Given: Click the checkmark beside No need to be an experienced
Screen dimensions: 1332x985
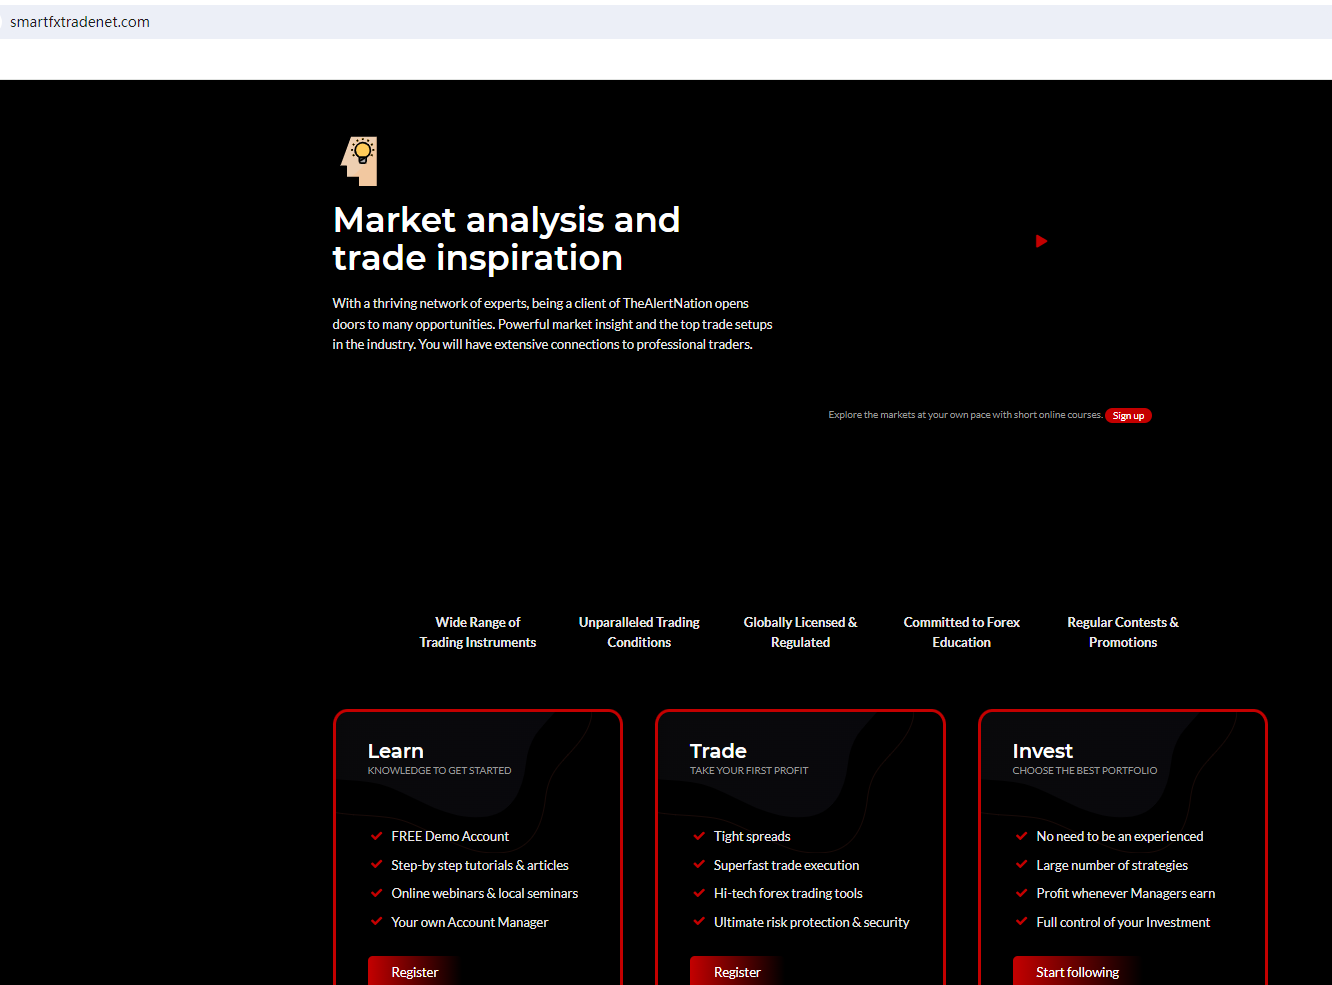Looking at the screenshot, I should point(1022,836).
